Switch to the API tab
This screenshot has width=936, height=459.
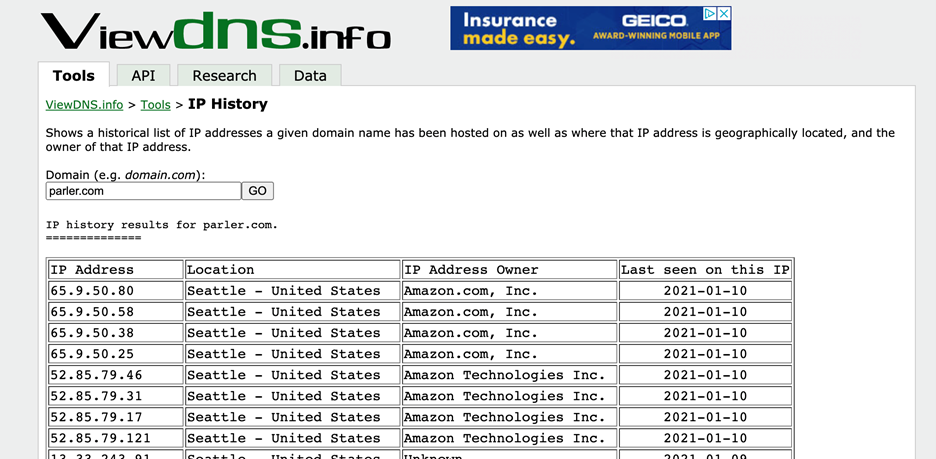[143, 76]
